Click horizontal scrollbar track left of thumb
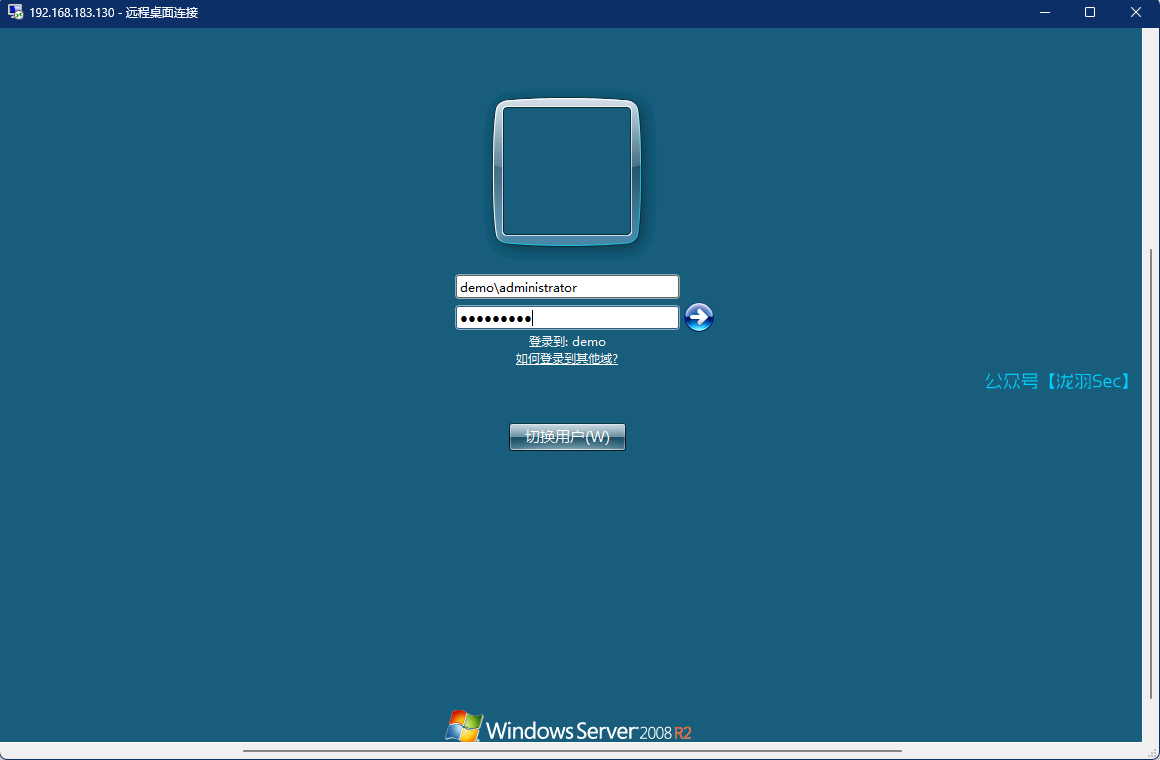The height and width of the screenshot is (760, 1160). pyautogui.click(x=120, y=750)
